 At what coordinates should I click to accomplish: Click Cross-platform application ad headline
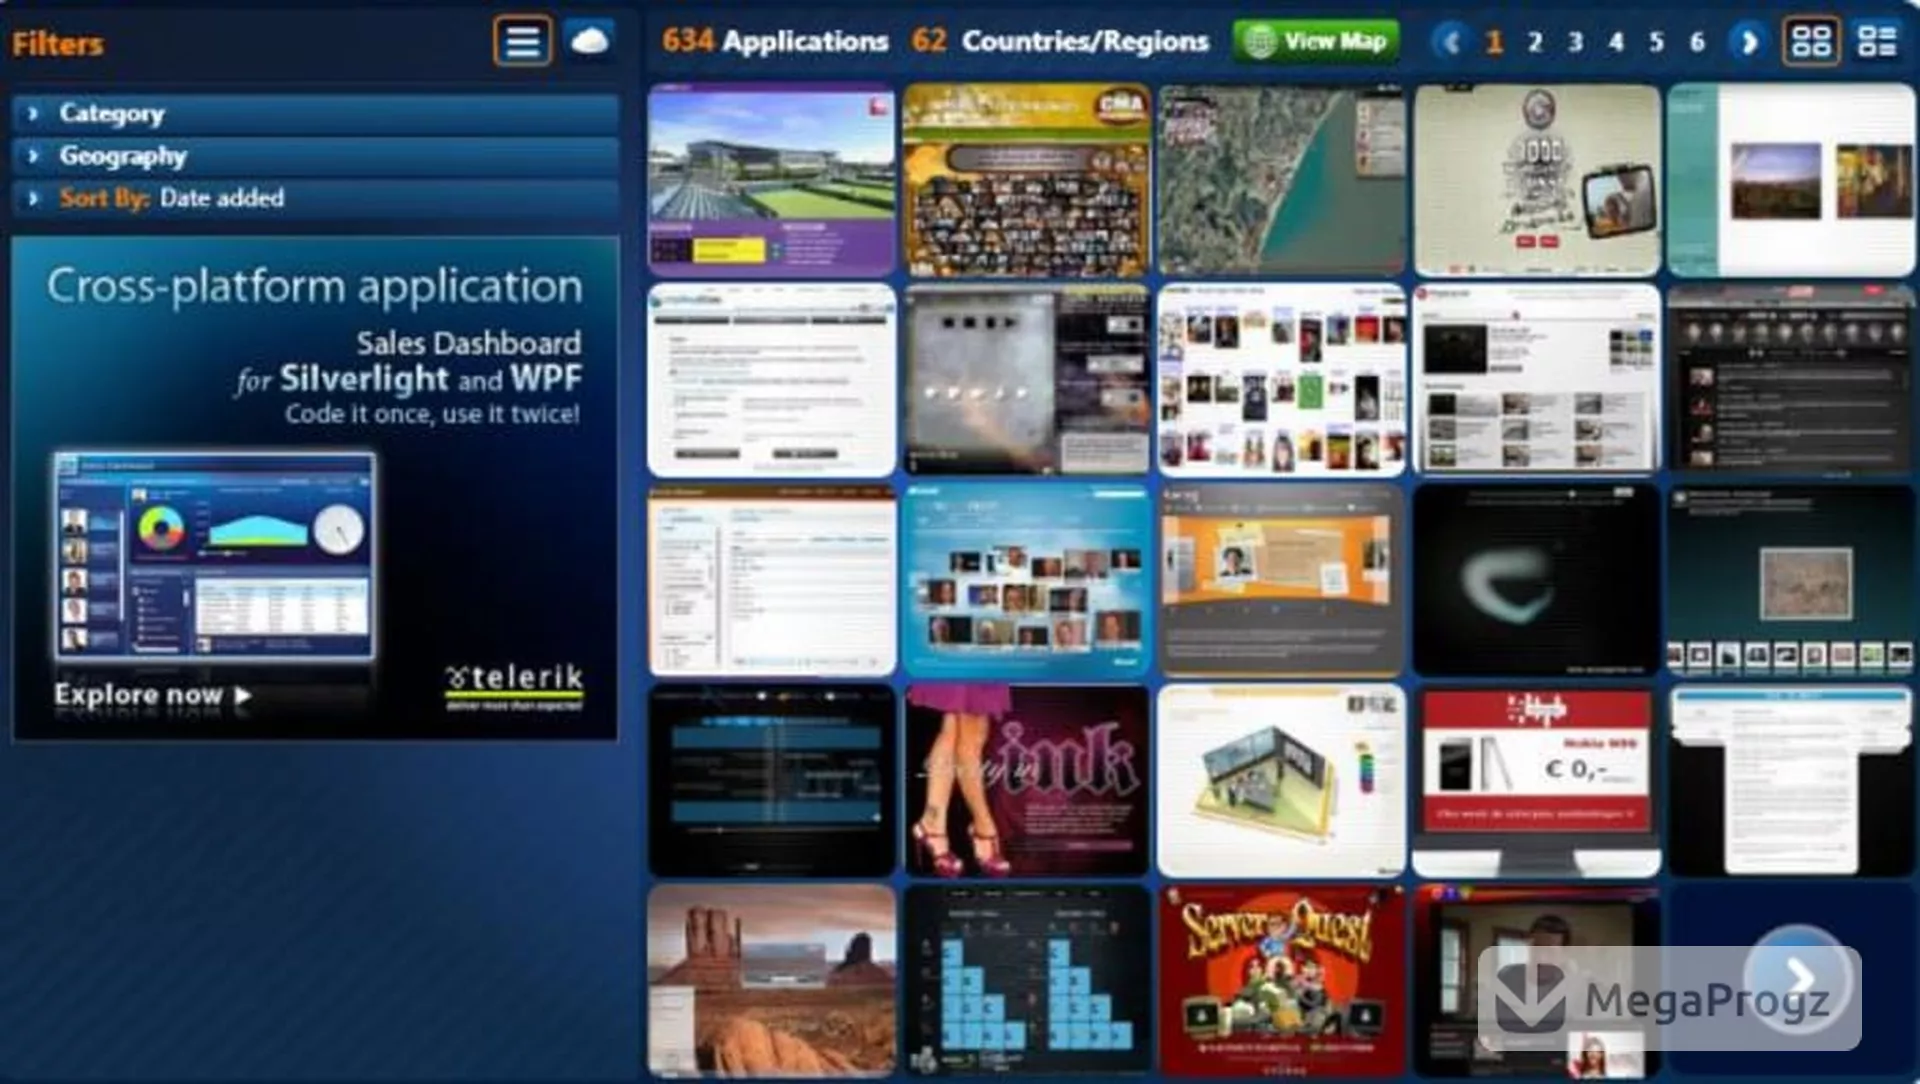pyautogui.click(x=314, y=286)
